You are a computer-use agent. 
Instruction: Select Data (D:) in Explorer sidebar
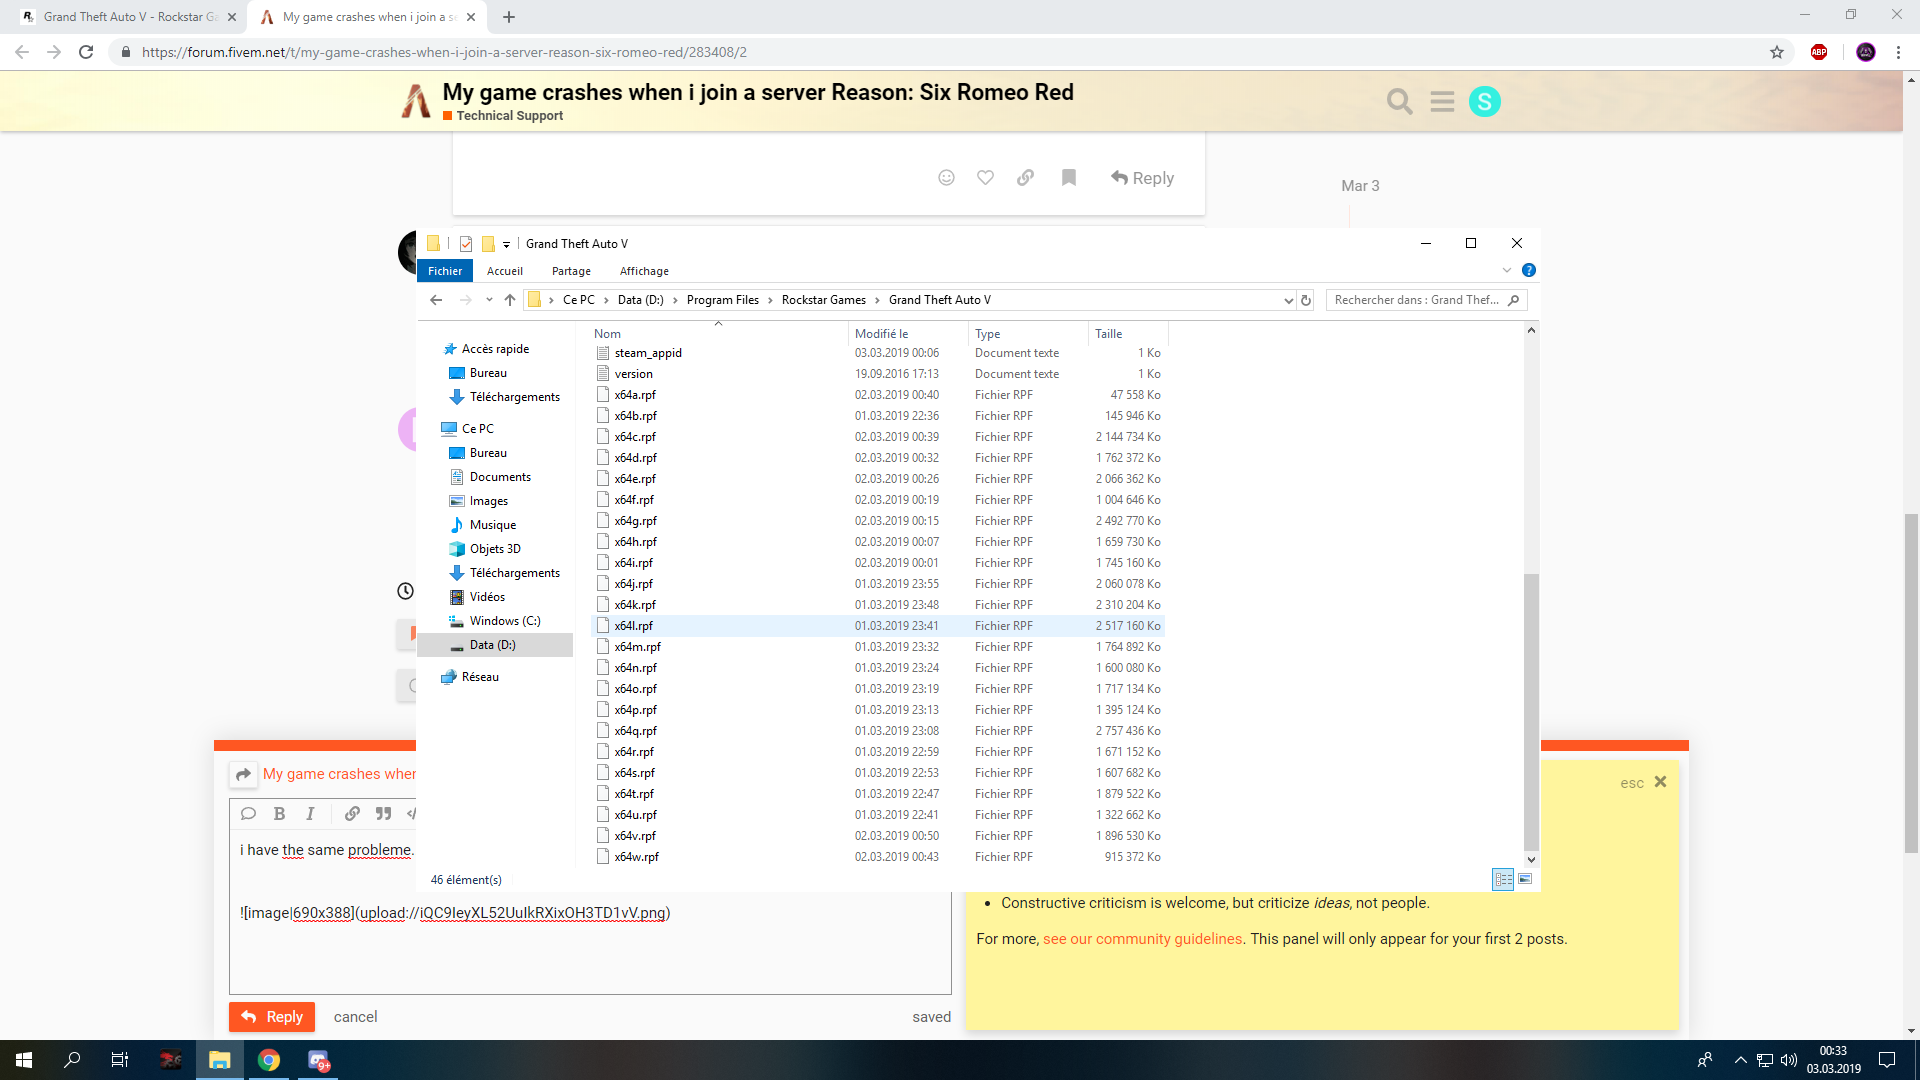[494, 645]
